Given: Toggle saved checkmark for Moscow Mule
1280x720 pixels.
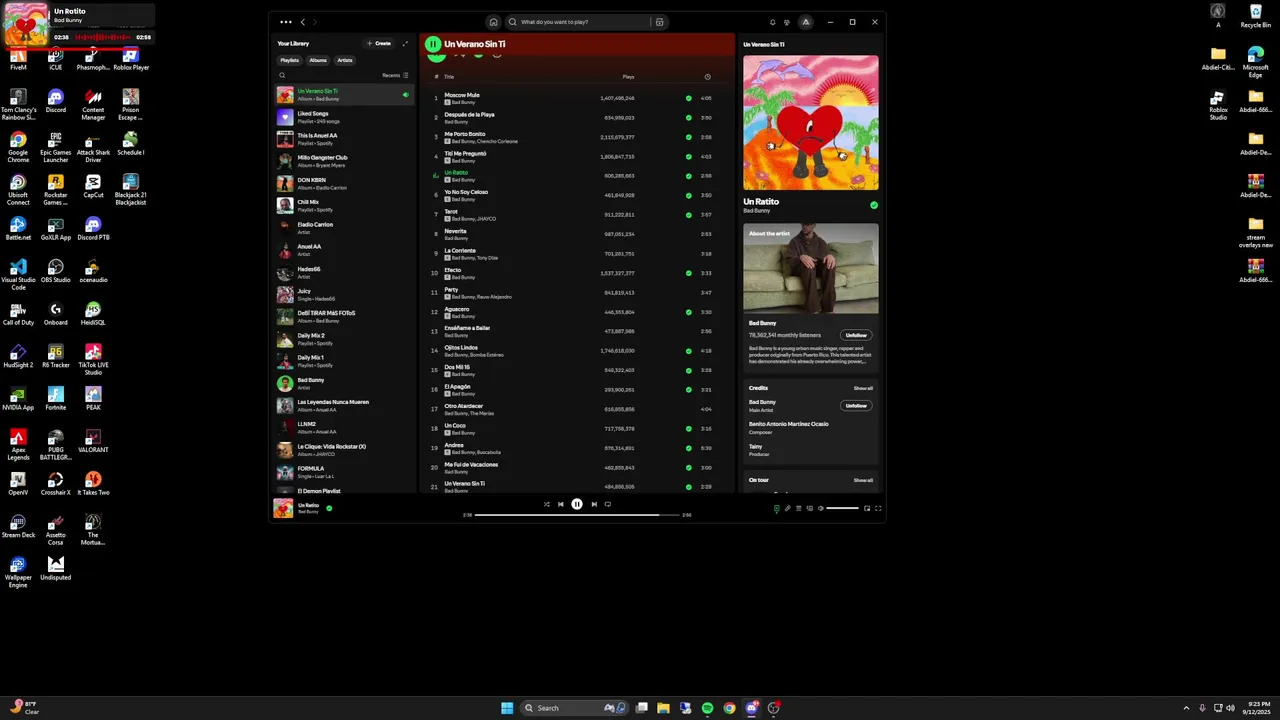Looking at the screenshot, I should coord(688,98).
